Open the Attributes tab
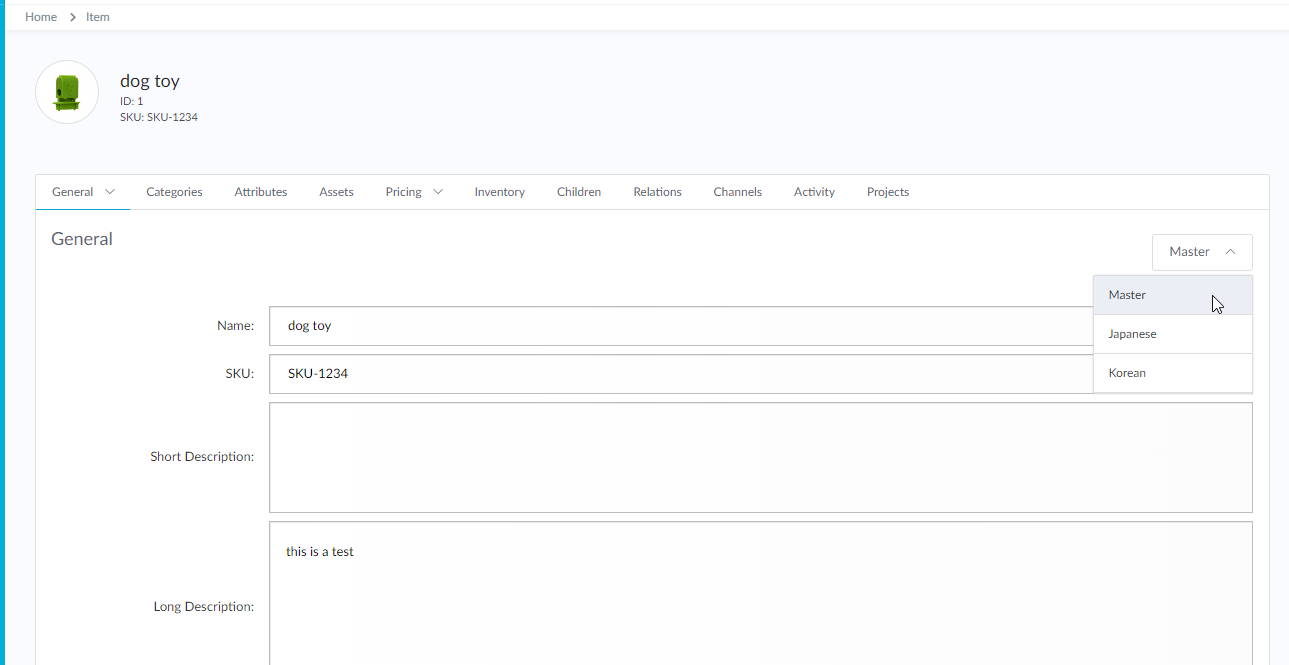Screen dimensions: 1289x665 [x=261, y=192]
